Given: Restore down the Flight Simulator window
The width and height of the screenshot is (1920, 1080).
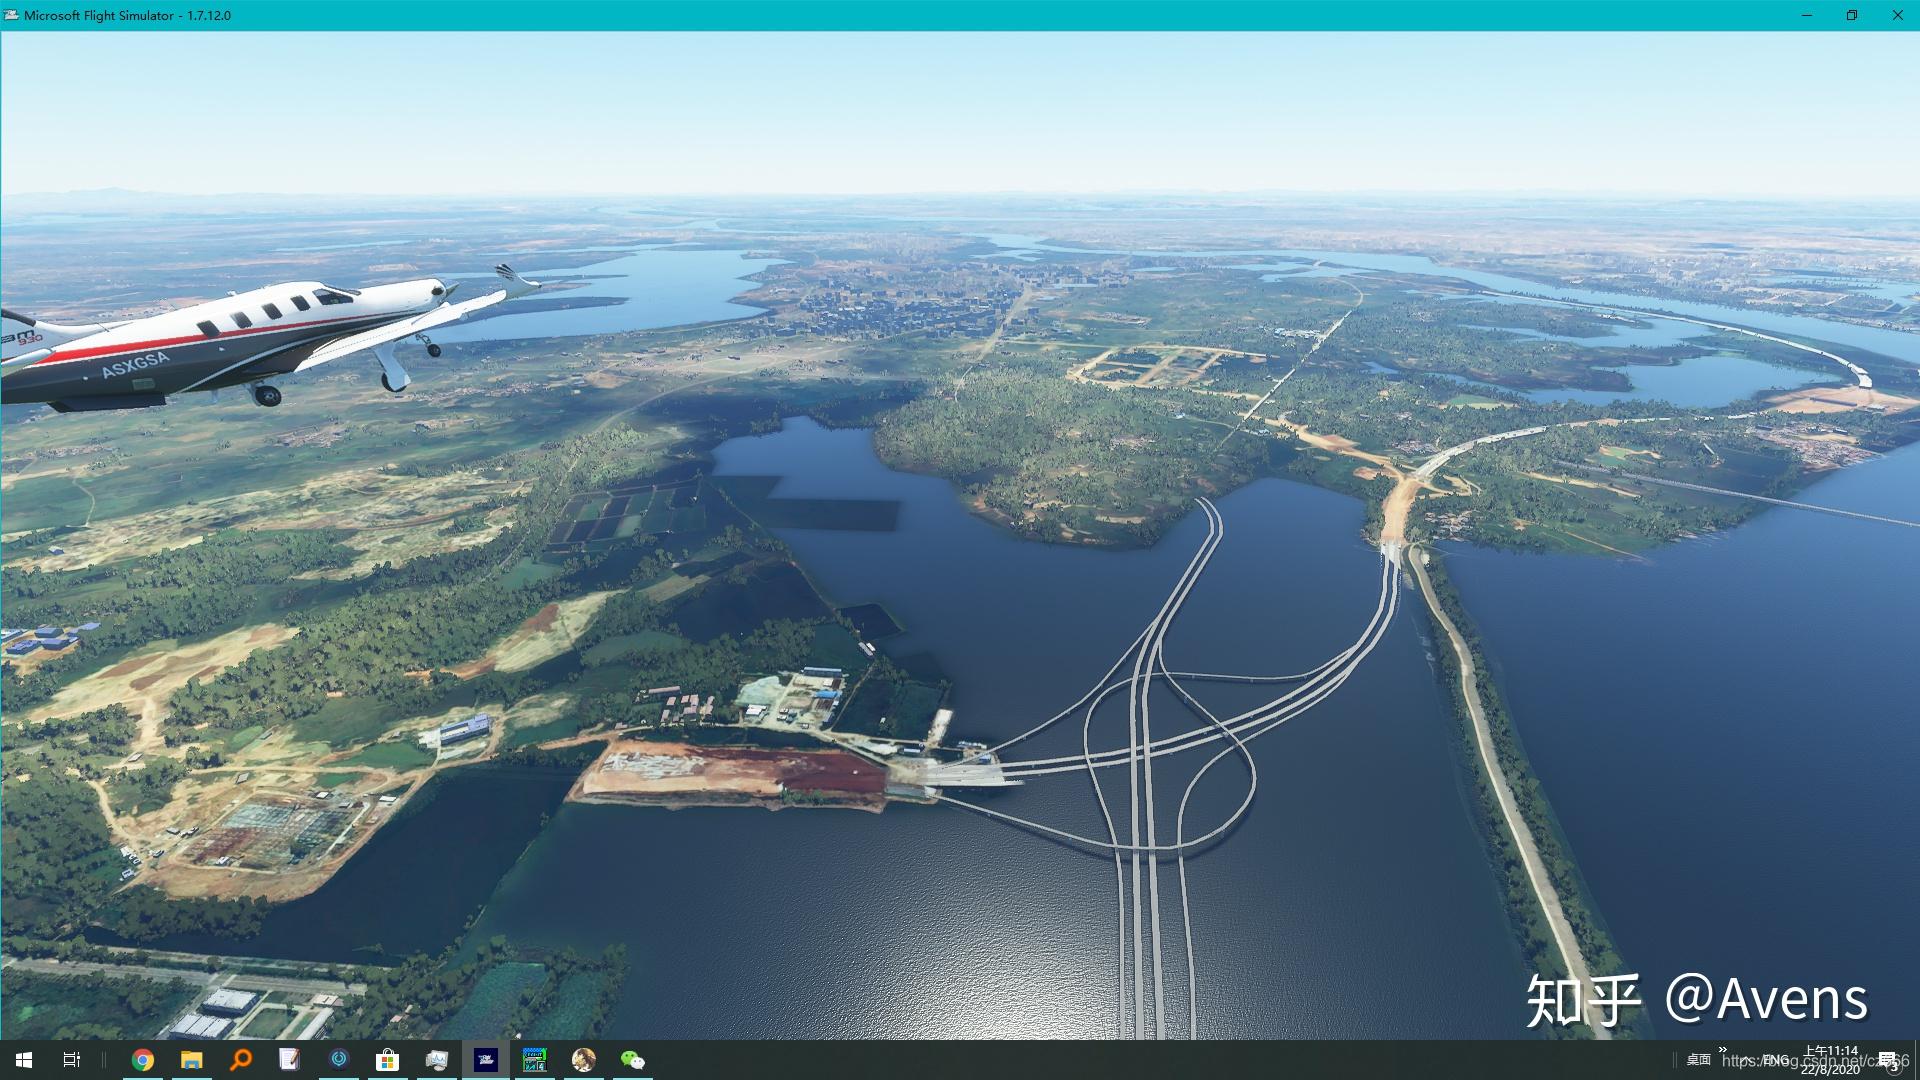Looking at the screenshot, I should (1851, 15).
